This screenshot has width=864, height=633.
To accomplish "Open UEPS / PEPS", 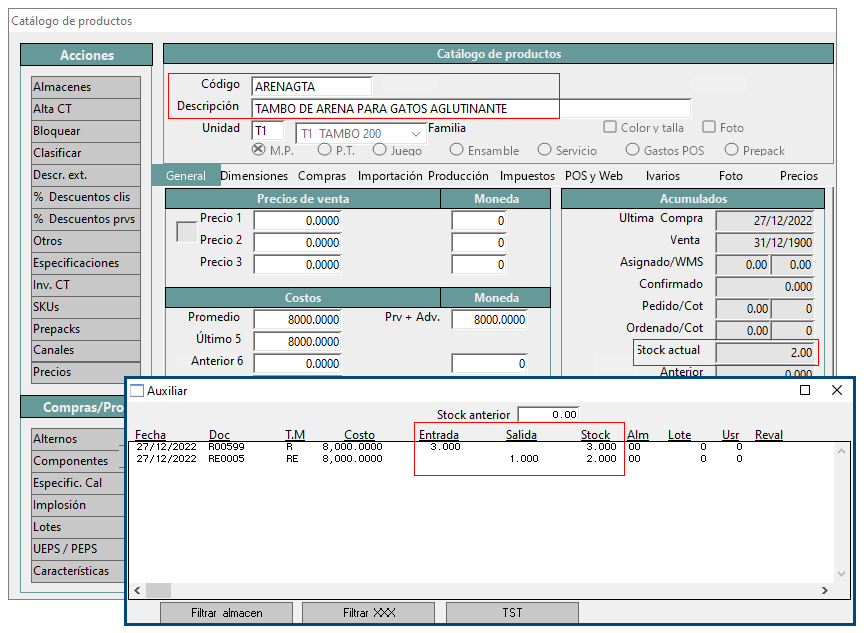I will (x=78, y=549).
